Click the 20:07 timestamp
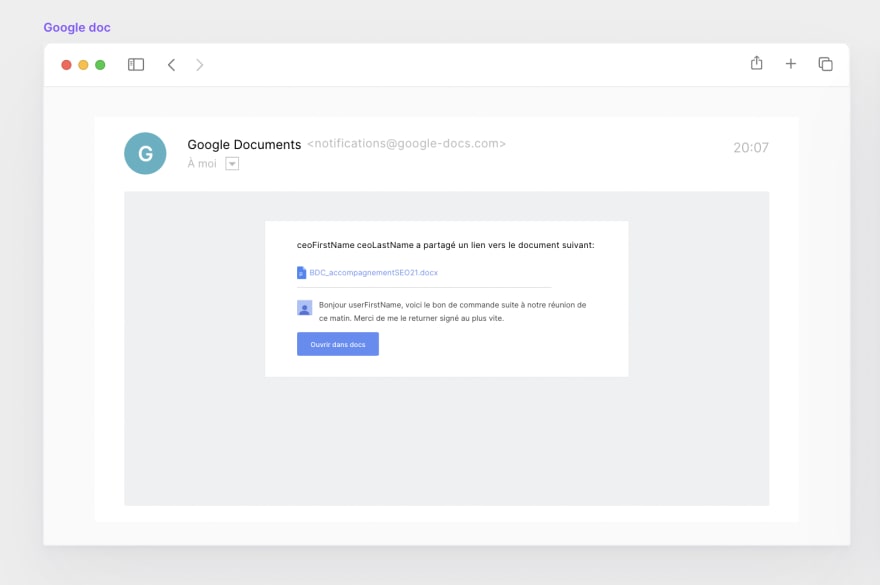Screen dimensions: 880x585 pos(751,148)
